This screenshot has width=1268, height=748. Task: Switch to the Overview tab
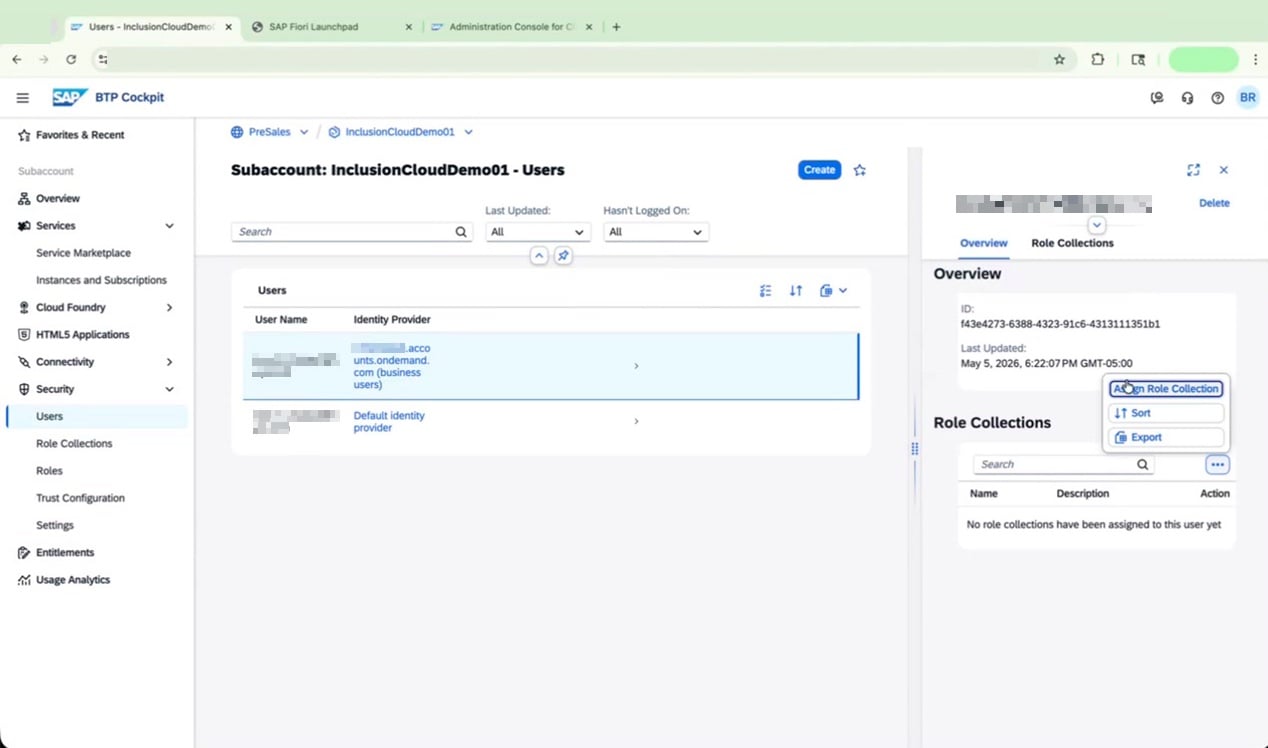point(984,243)
